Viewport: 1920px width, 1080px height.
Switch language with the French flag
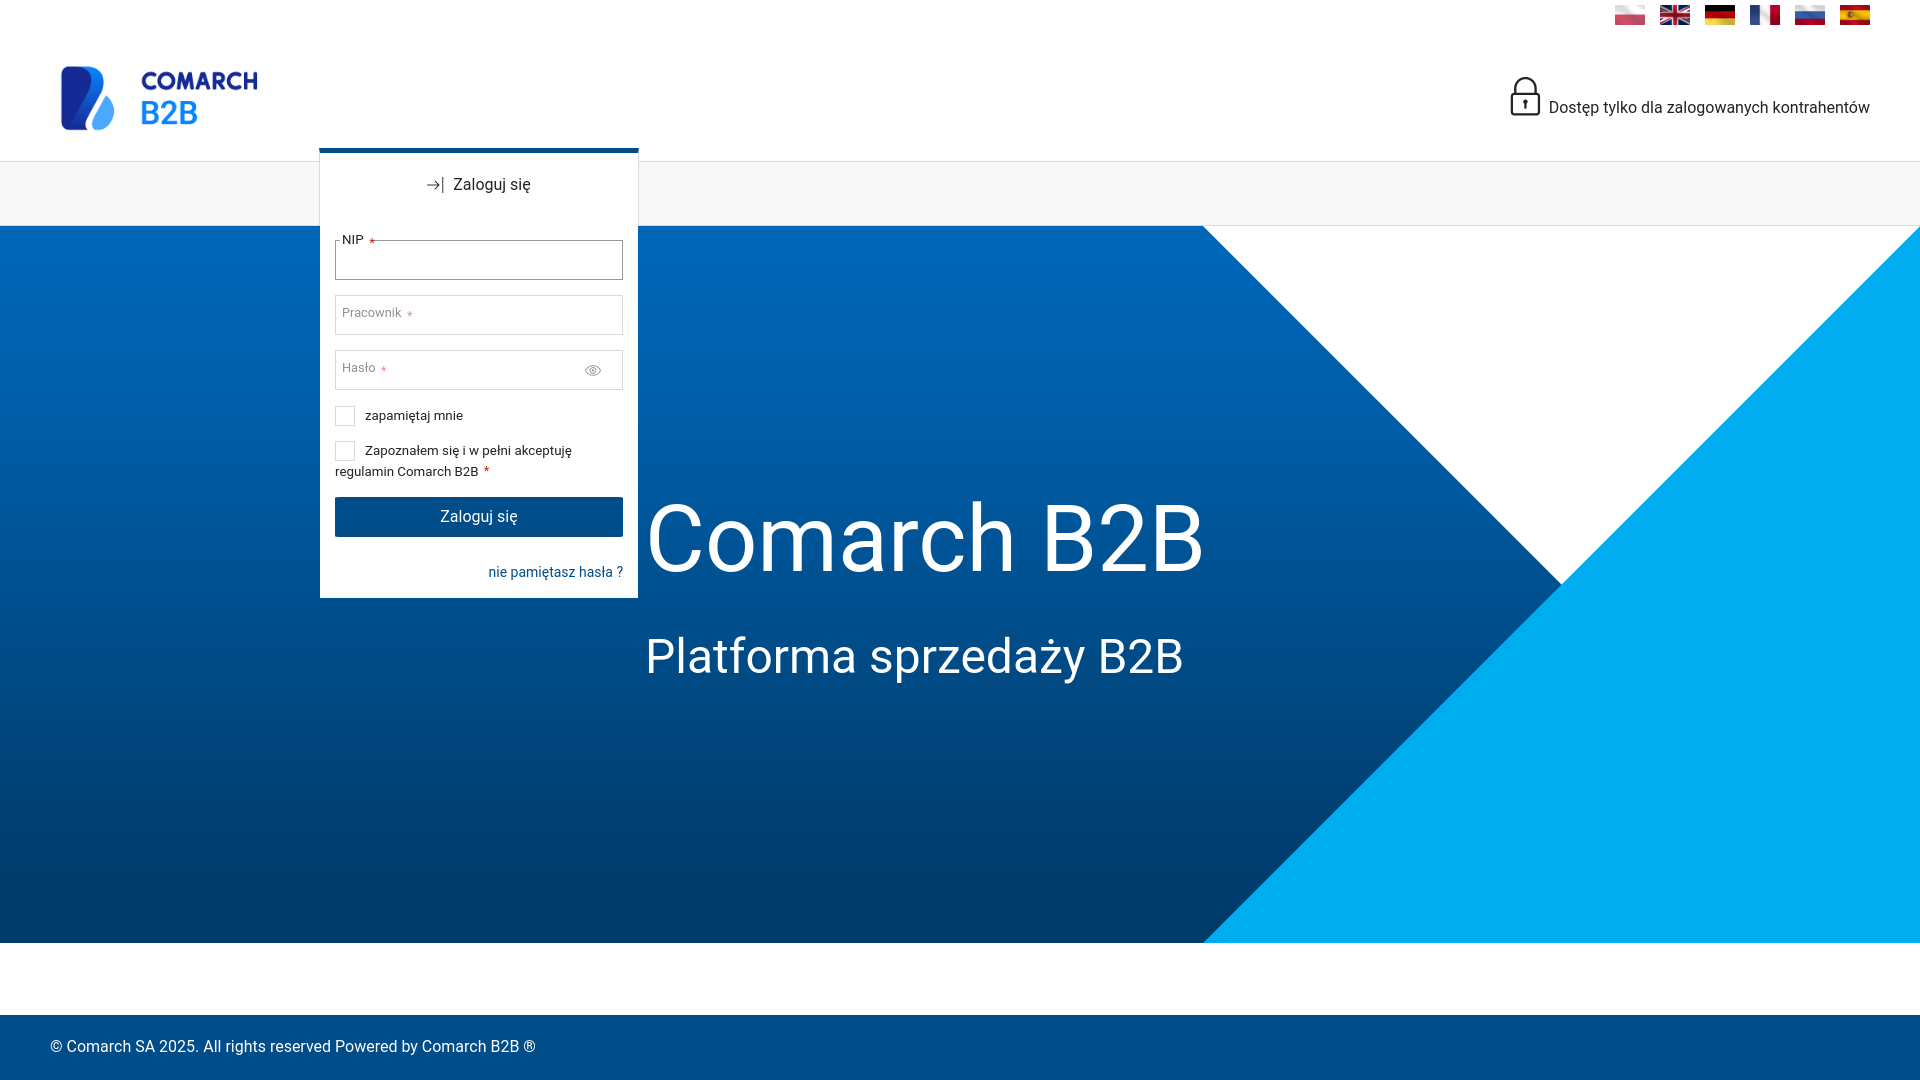[x=1764, y=15]
